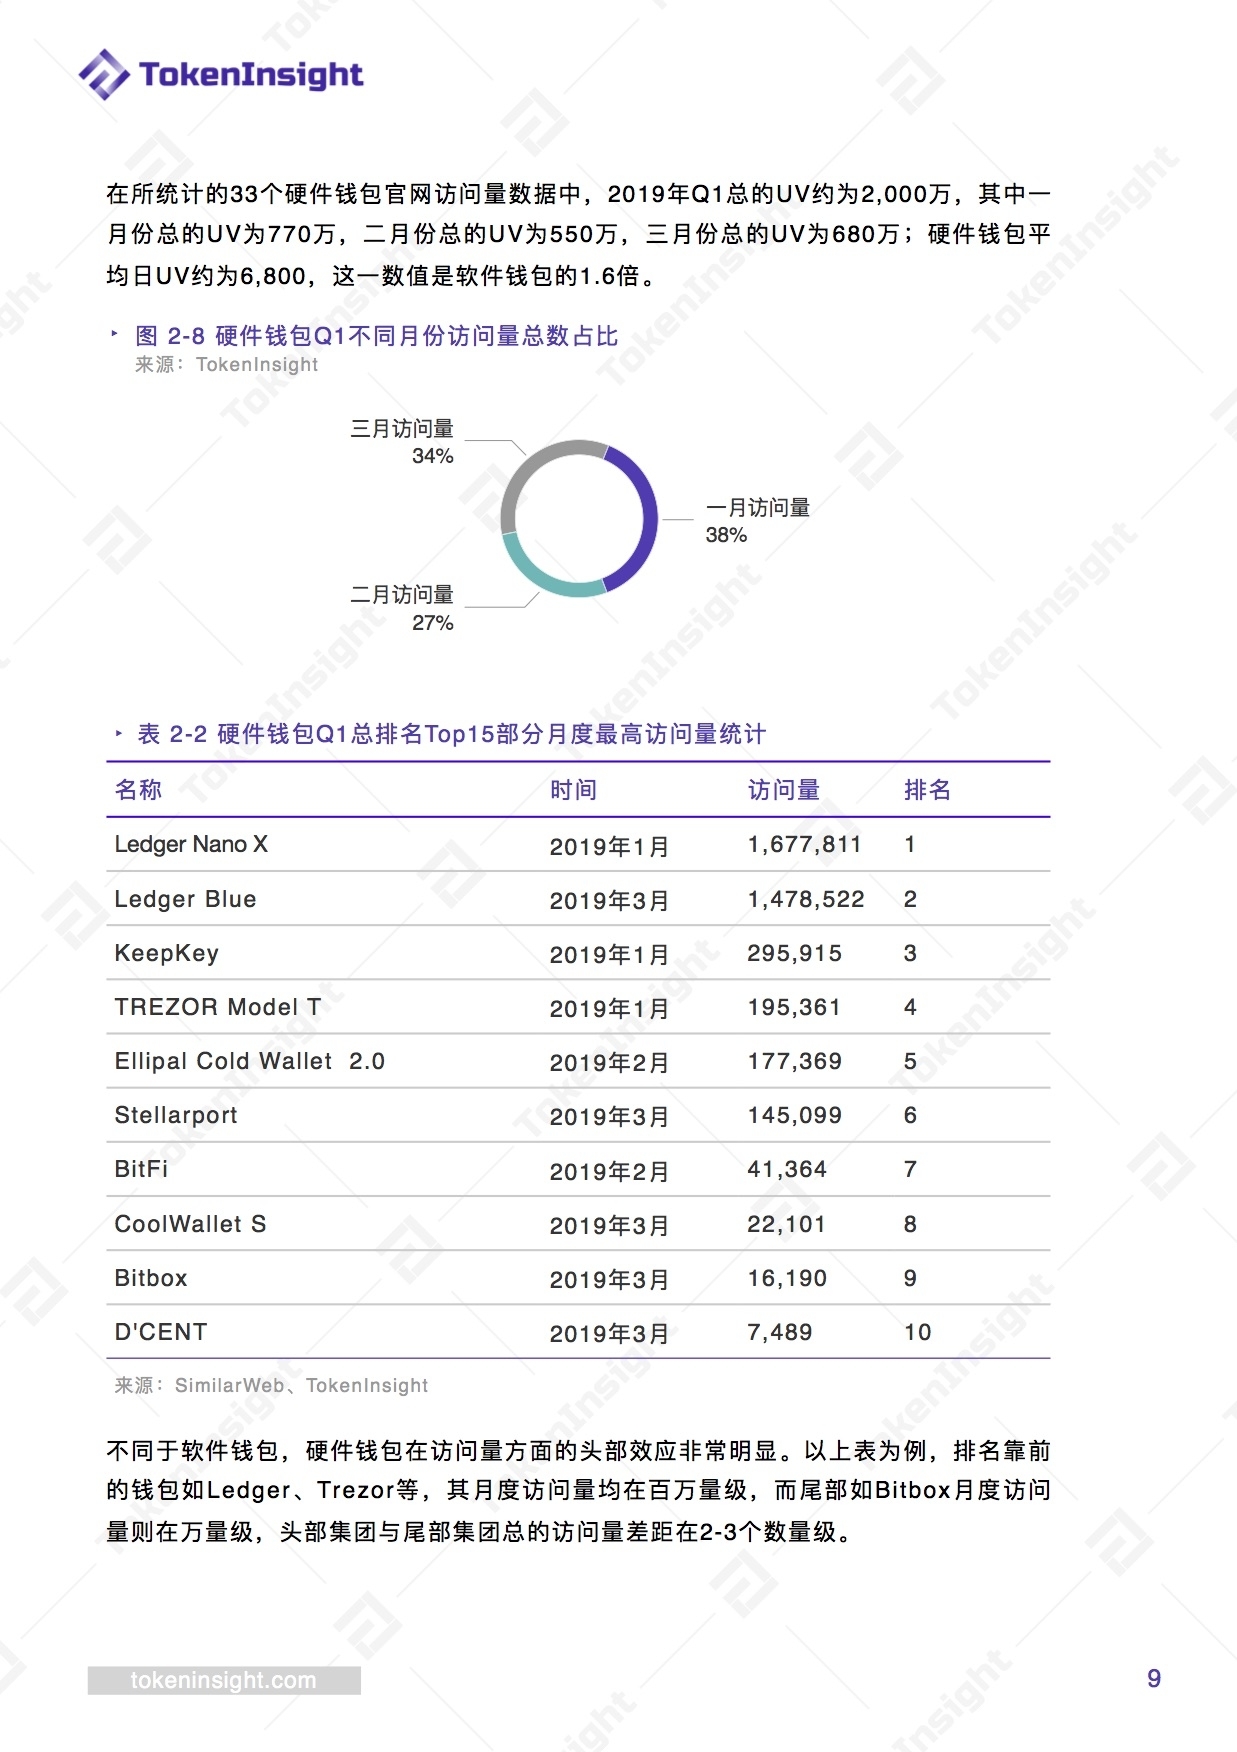Click the date cell in the Ledger Blue row
Image resolution: width=1237 pixels, height=1752 pixels.
click(x=609, y=901)
